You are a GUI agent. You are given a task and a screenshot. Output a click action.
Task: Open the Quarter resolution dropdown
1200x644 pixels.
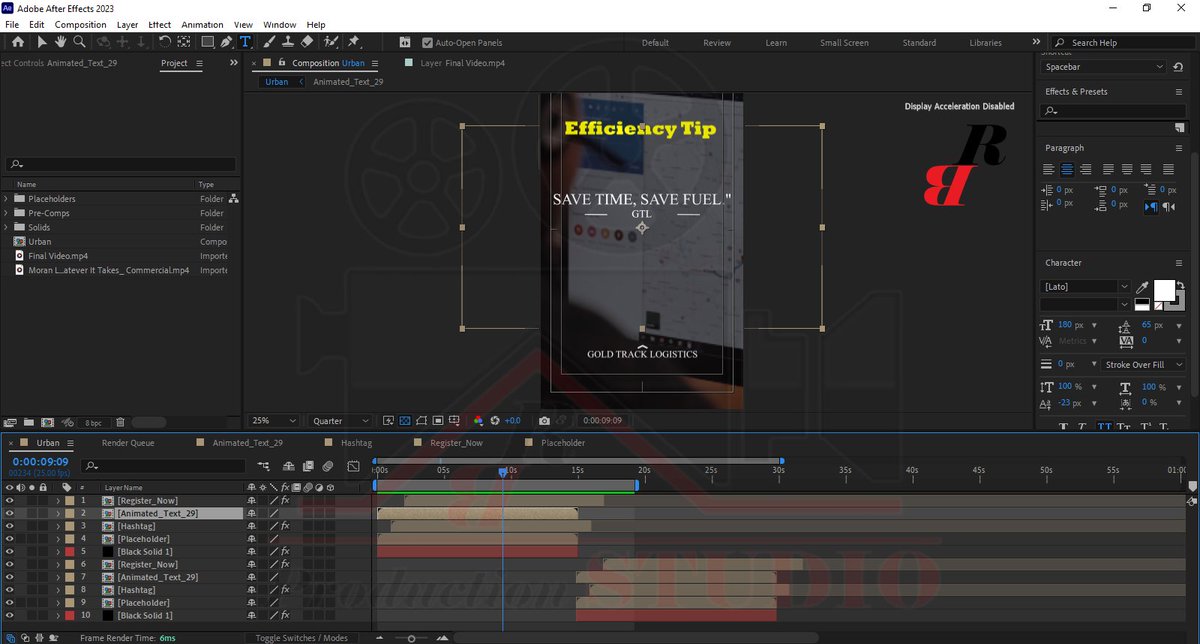pyautogui.click(x=339, y=421)
